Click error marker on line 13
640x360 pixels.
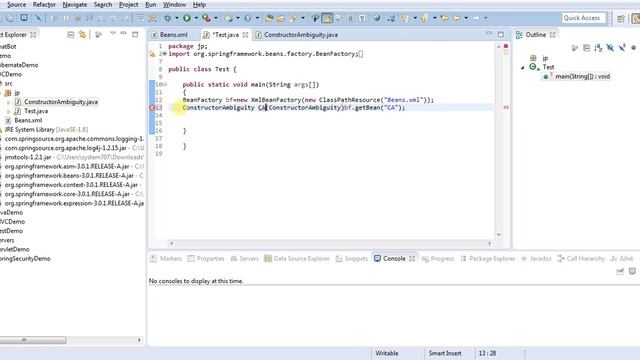pos(152,107)
